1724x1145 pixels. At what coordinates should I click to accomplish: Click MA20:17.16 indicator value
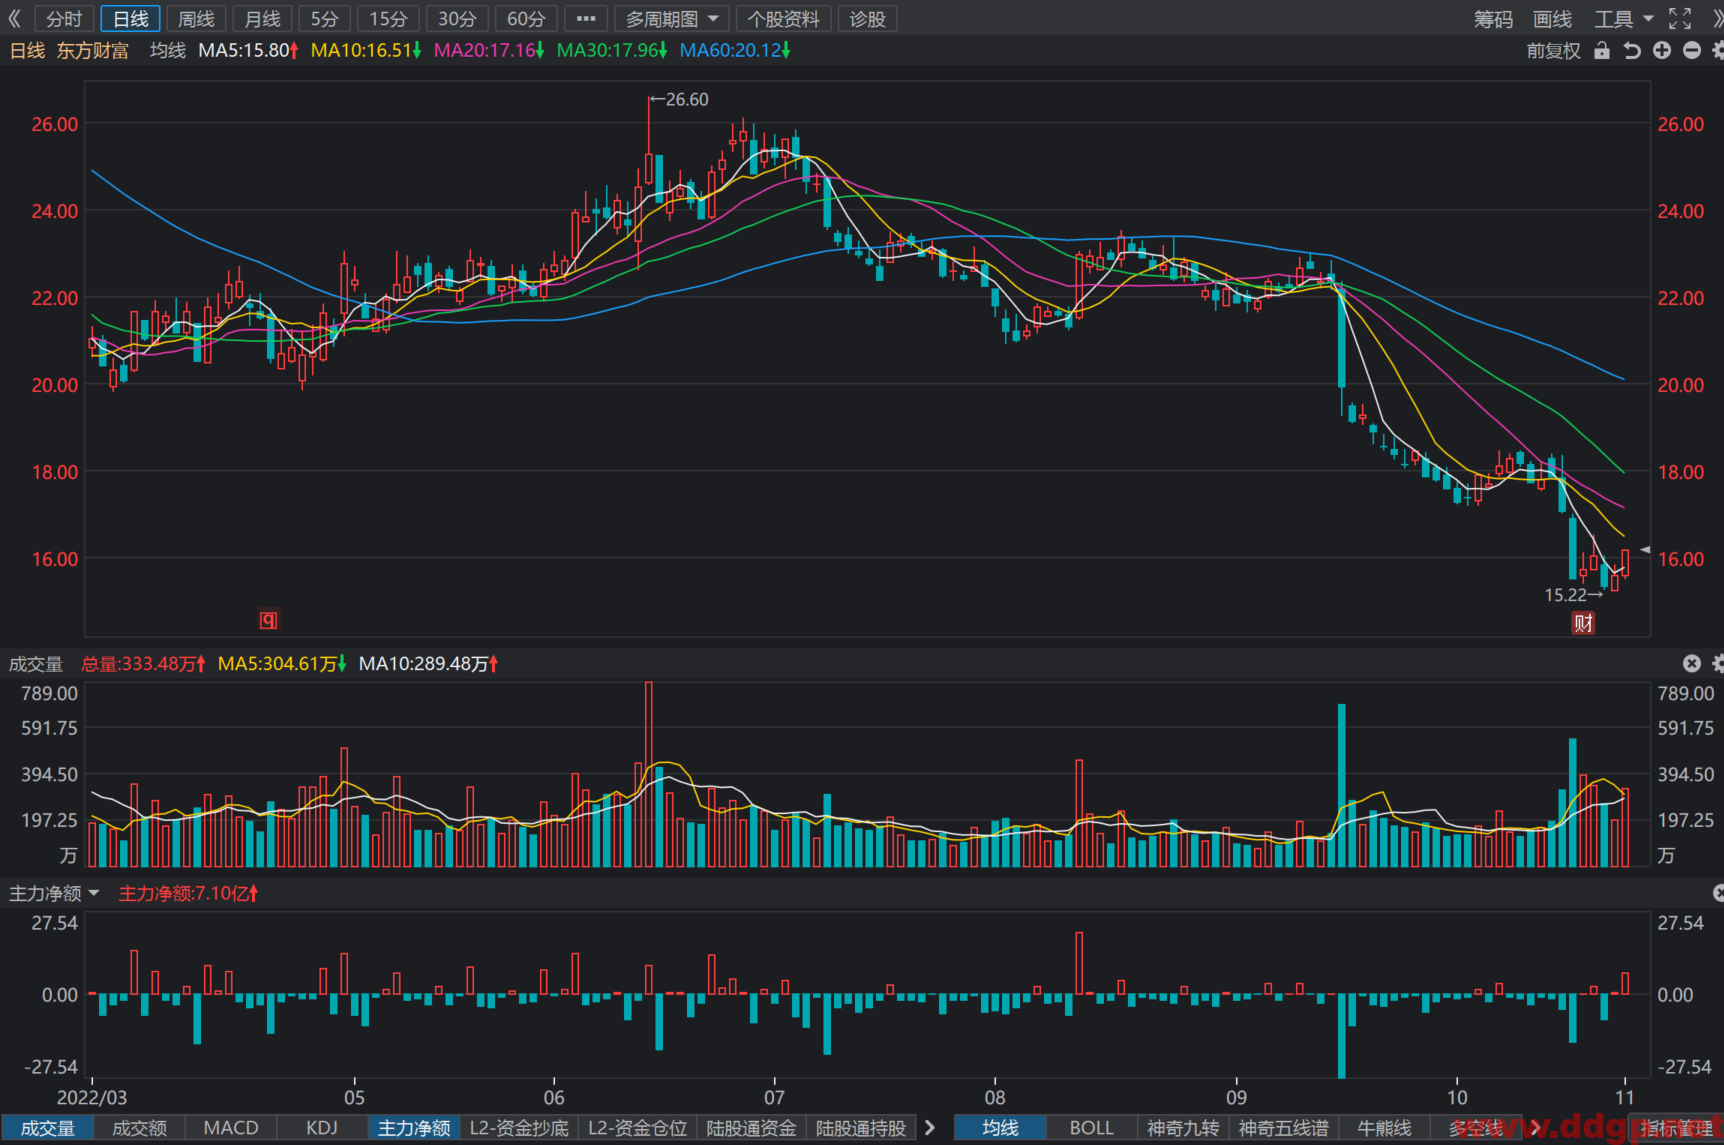(x=489, y=50)
